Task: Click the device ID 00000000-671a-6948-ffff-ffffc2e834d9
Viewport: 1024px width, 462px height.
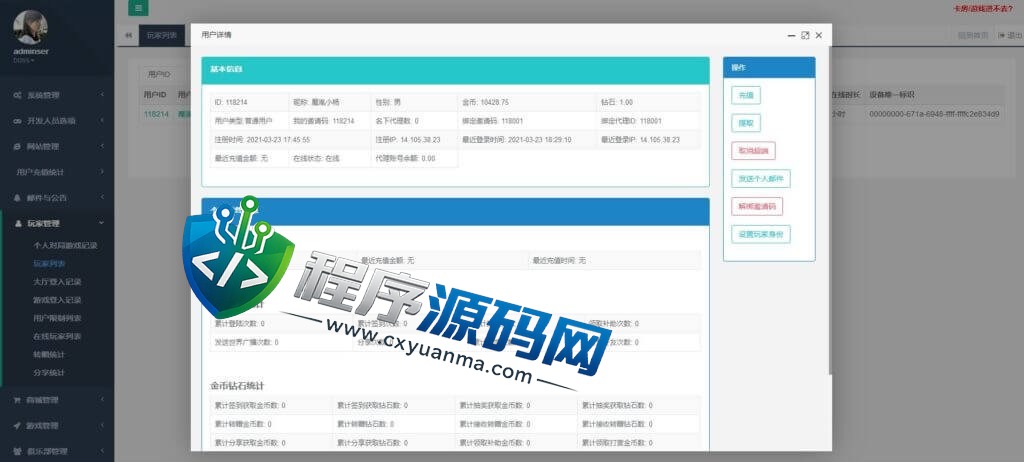Action: coord(934,114)
